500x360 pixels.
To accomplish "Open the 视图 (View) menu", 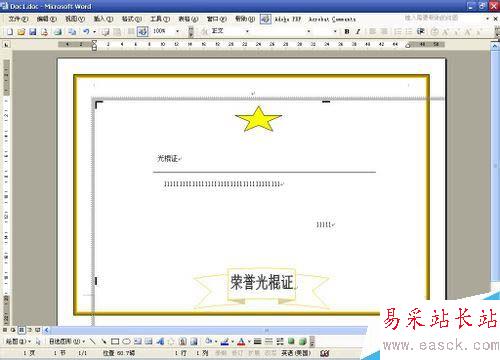I will [x=75, y=19].
